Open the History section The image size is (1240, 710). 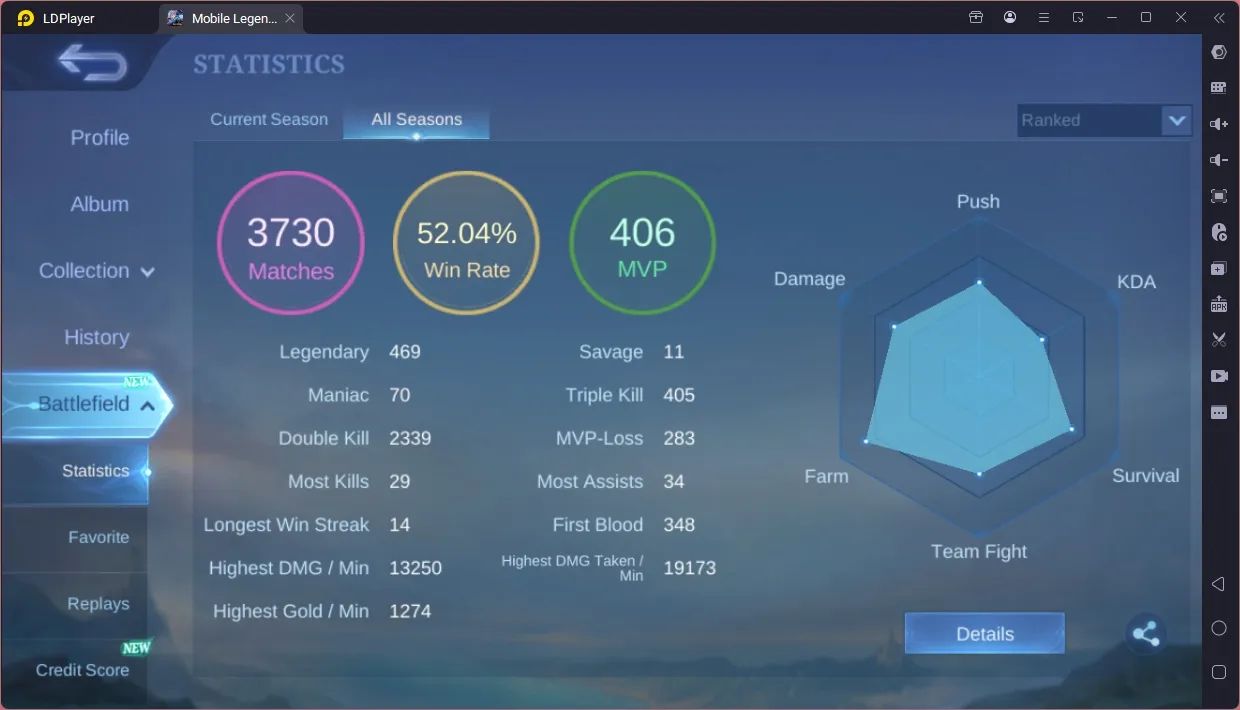tap(97, 337)
